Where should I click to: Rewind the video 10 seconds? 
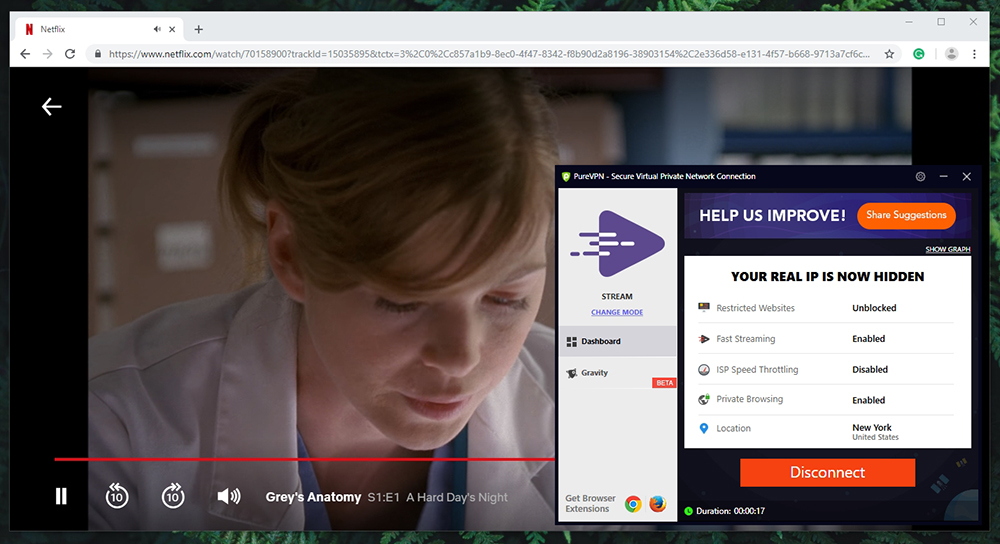point(117,496)
